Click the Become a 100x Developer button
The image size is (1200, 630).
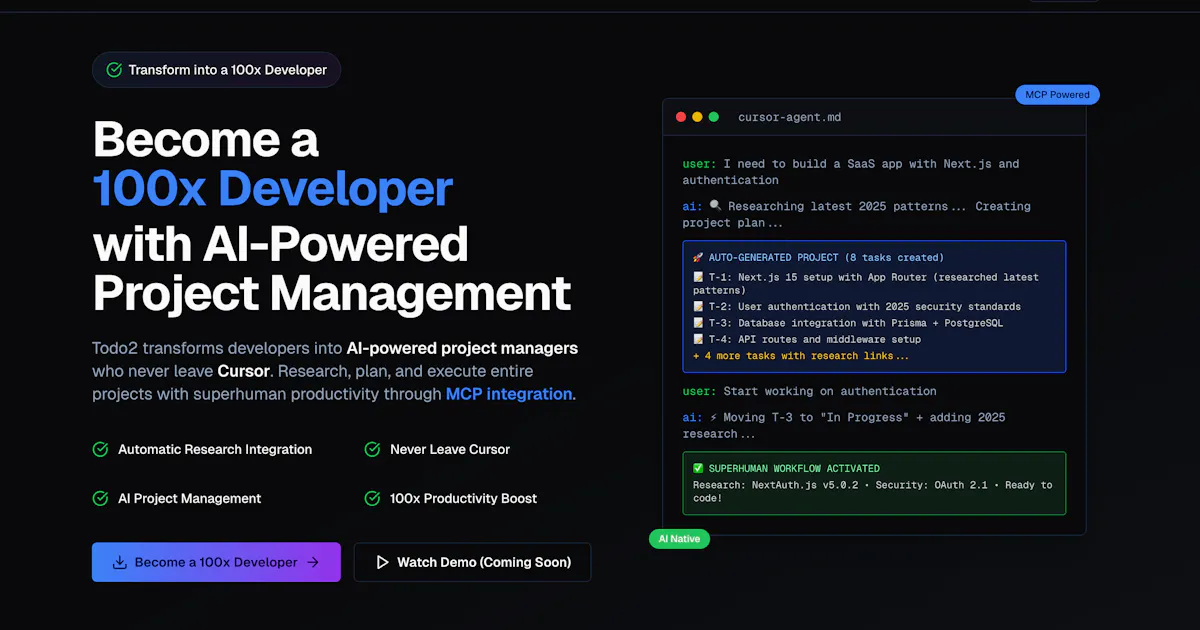tap(216, 562)
